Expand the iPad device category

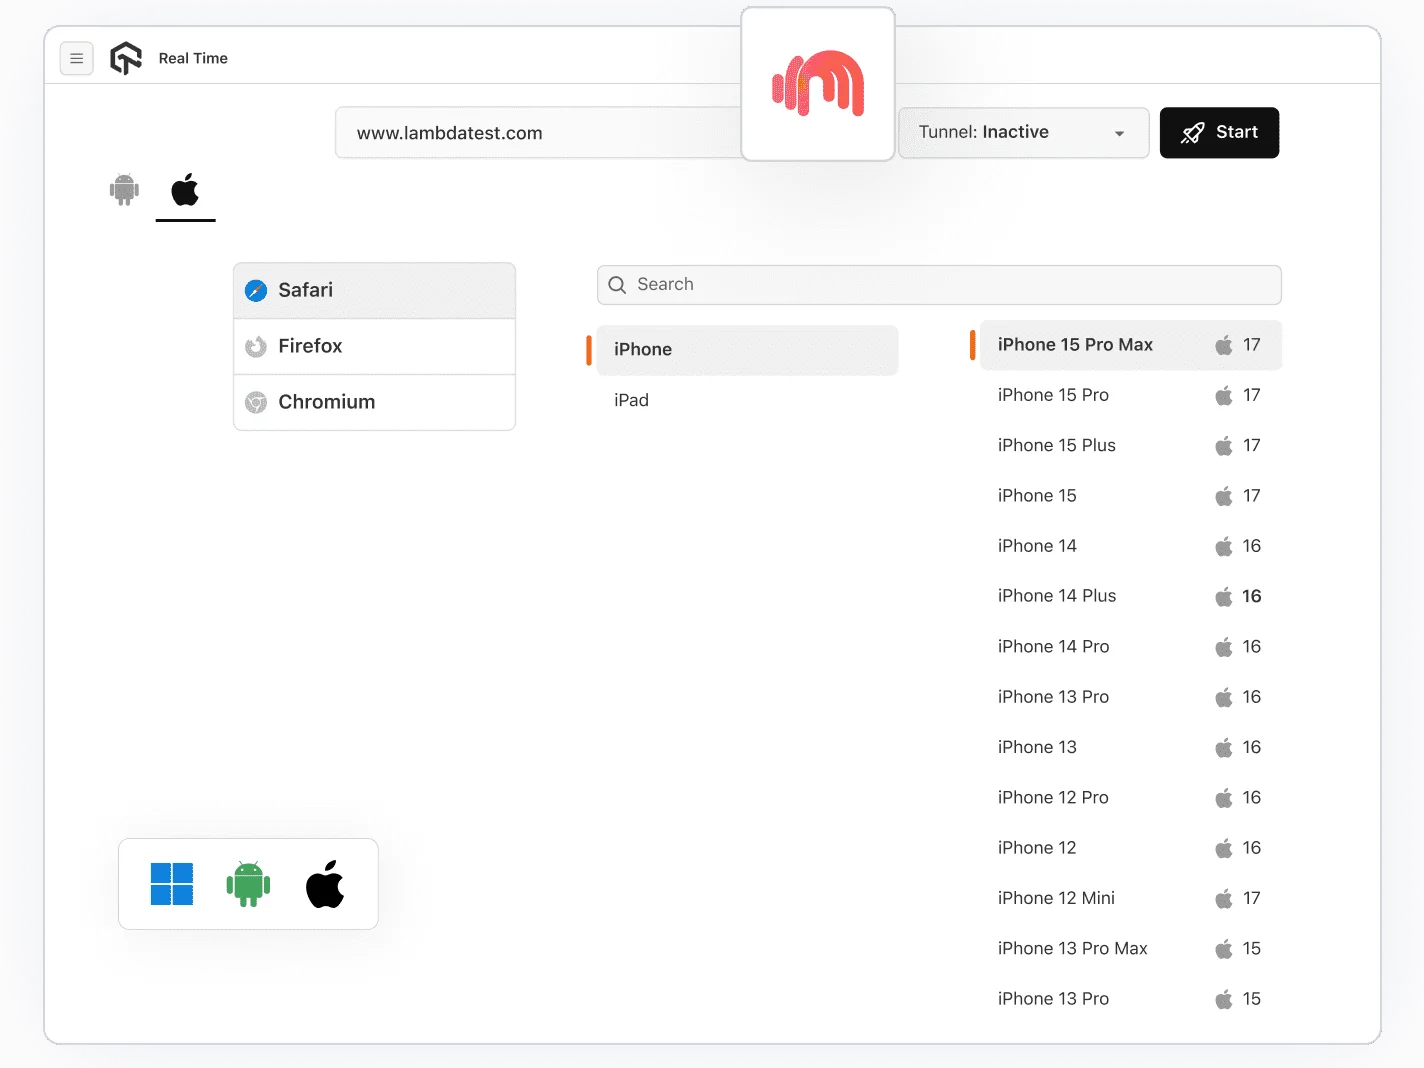[631, 399]
